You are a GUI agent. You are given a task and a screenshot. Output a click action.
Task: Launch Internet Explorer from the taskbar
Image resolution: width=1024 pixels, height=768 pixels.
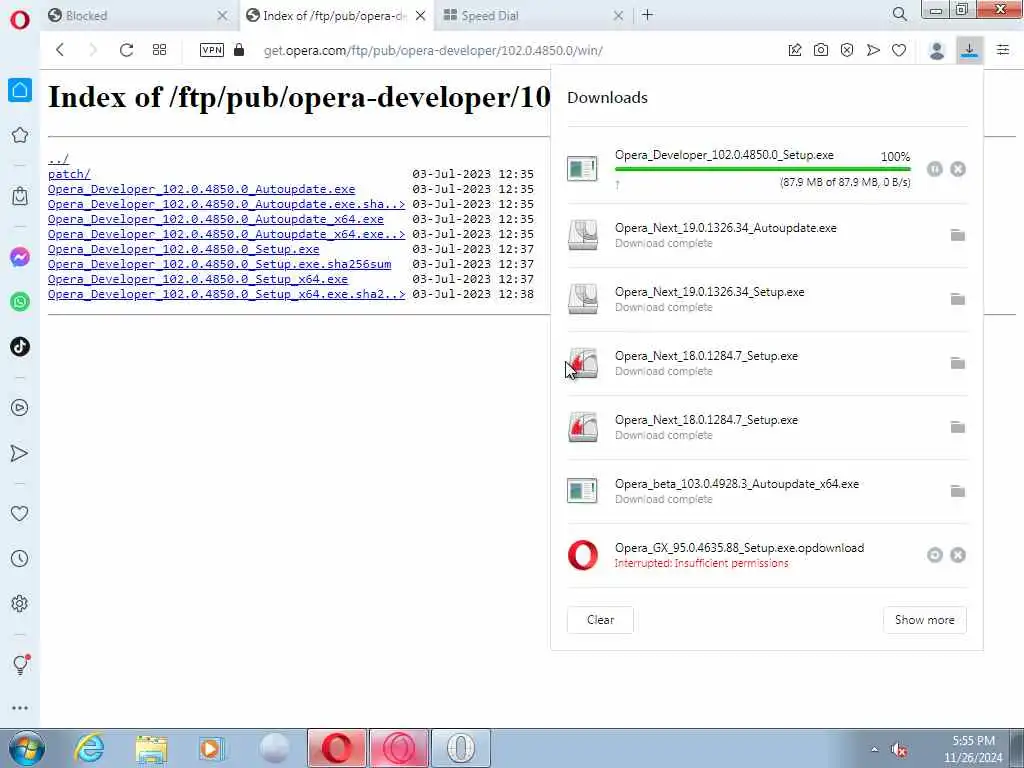click(x=88, y=748)
